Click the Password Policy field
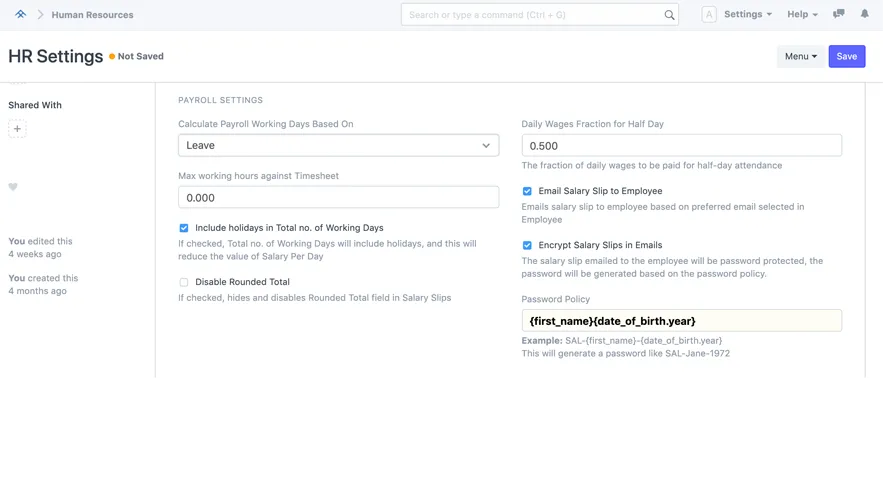The width and height of the screenshot is (883, 503). click(681, 321)
